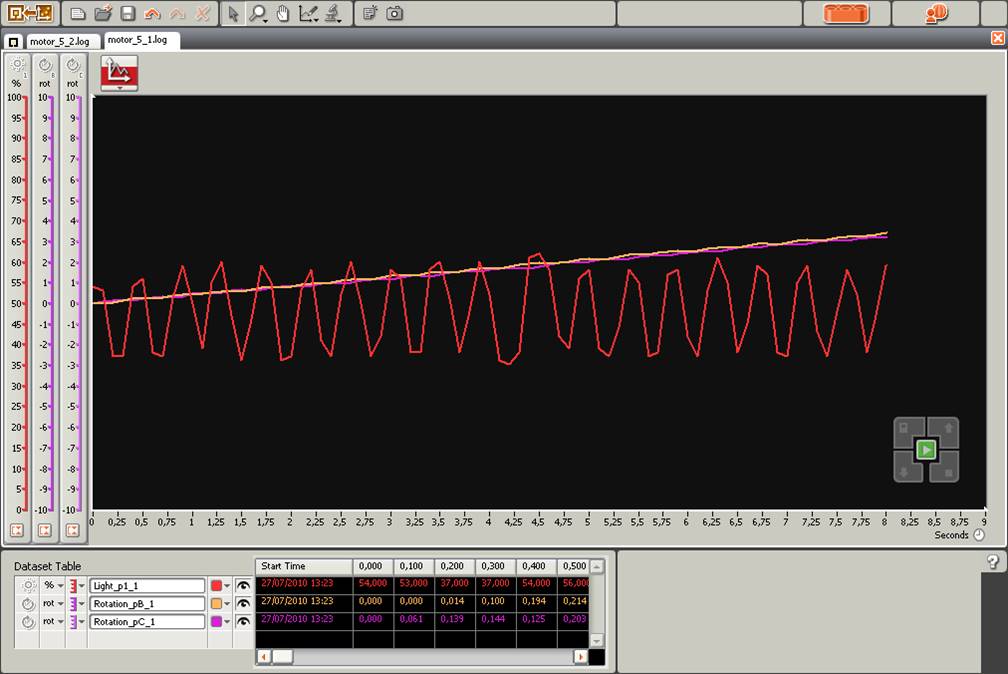This screenshot has height=674, width=1008.
Task: Click the orange LEGO brick icon
Action: [x=845, y=14]
